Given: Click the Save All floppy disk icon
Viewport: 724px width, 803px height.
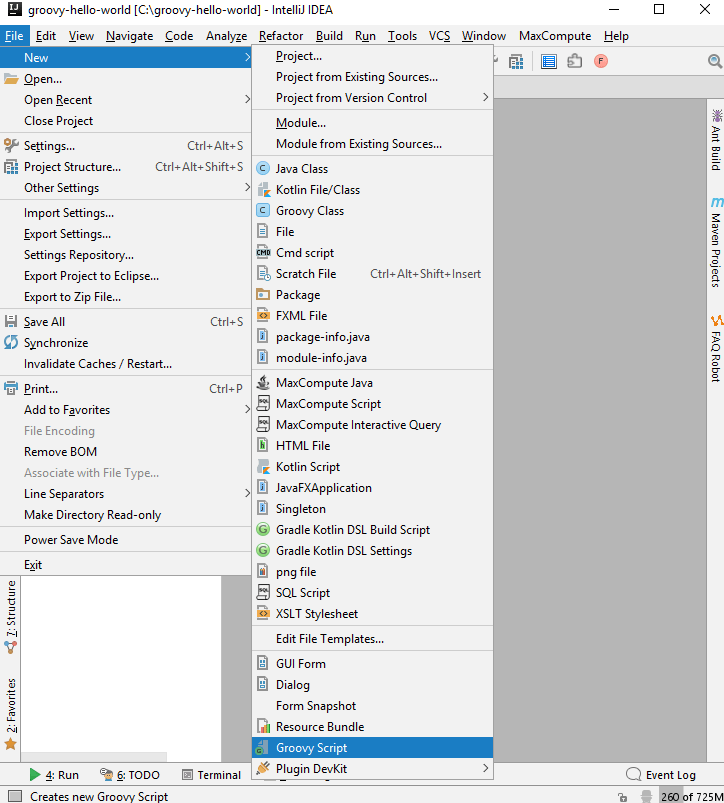Looking at the screenshot, I should coord(11,322).
